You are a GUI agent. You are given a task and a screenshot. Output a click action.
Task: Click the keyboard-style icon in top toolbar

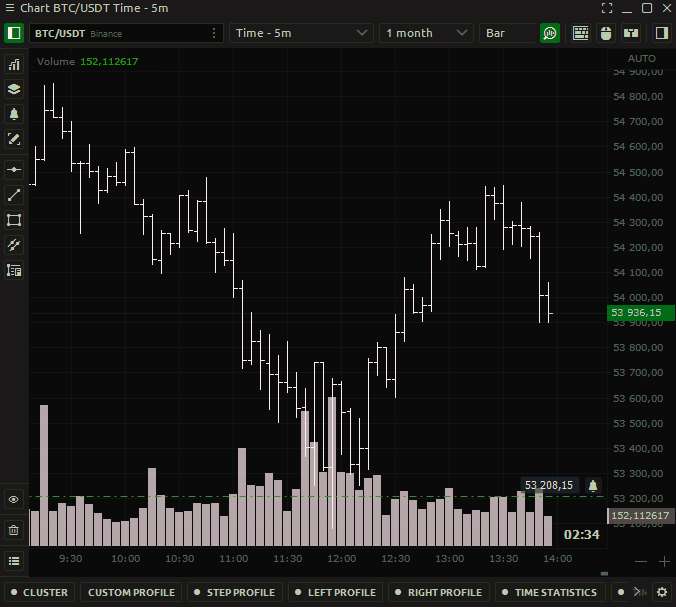[x=580, y=33]
